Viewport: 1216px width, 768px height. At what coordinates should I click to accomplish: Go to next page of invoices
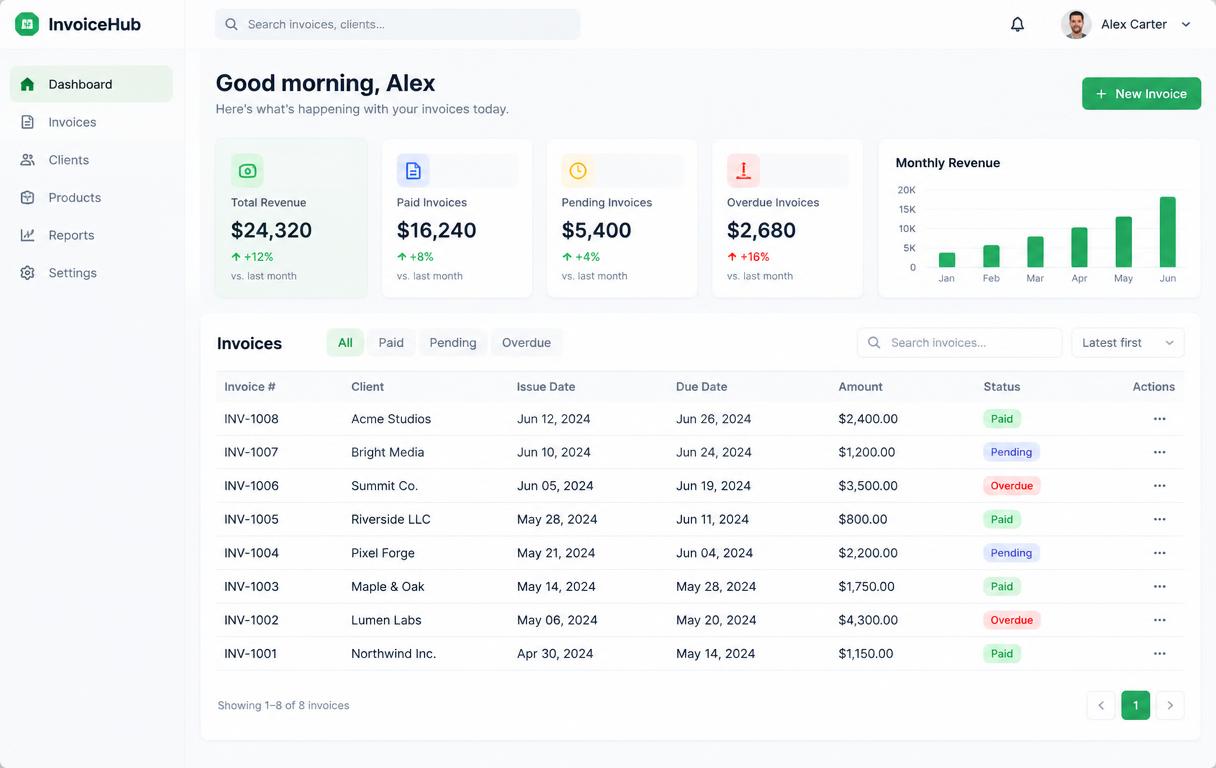[1170, 705]
